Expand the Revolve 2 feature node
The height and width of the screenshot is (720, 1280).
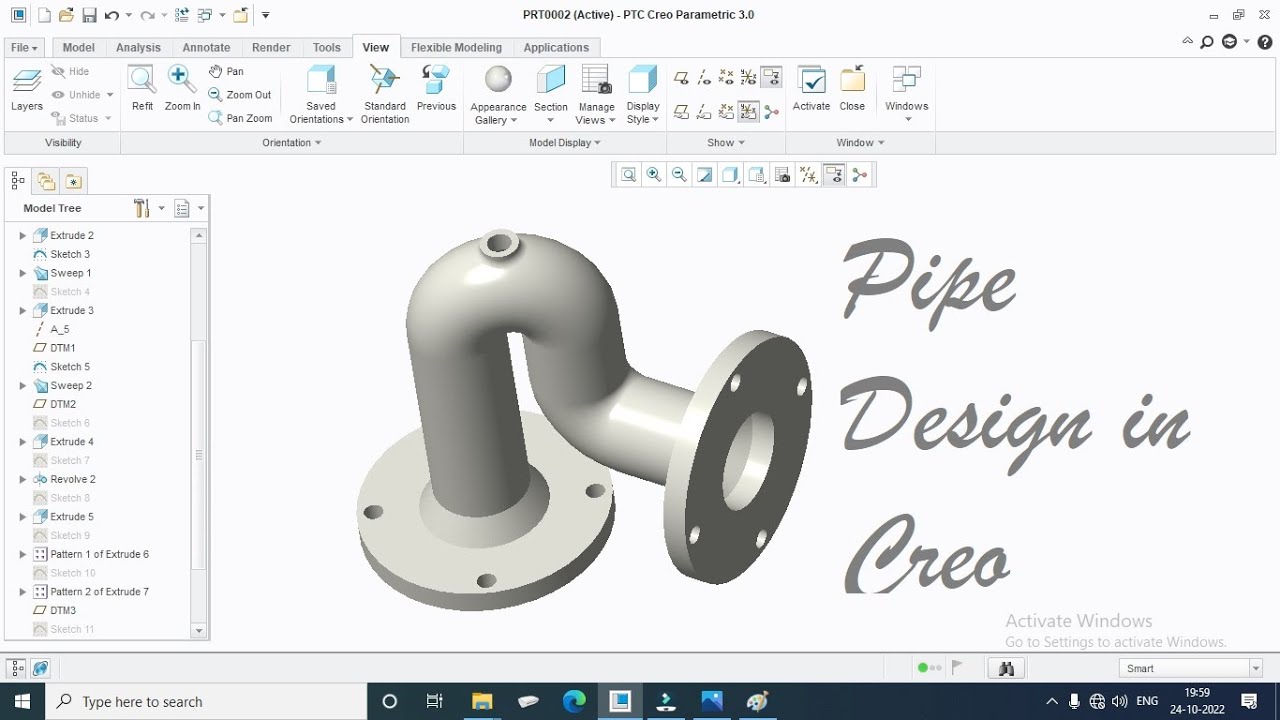(23, 479)
